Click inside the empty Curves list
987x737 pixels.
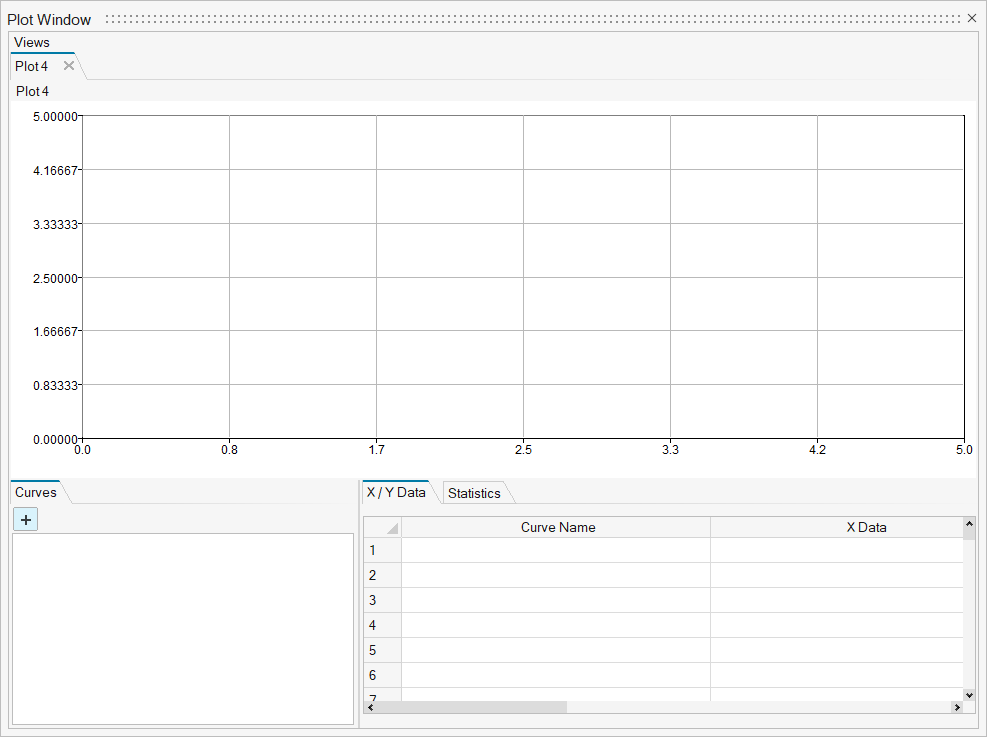[182, 628]
